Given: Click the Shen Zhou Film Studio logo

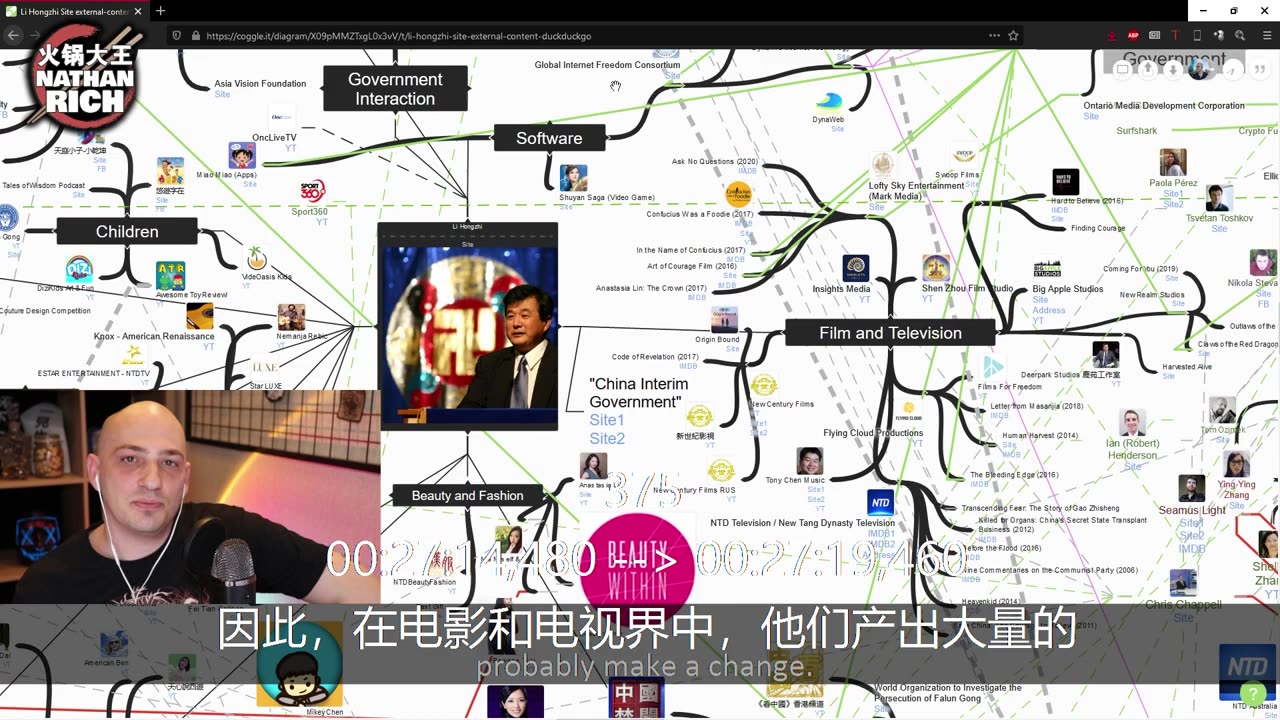Looking at the screenshot, I should [937, 268].
